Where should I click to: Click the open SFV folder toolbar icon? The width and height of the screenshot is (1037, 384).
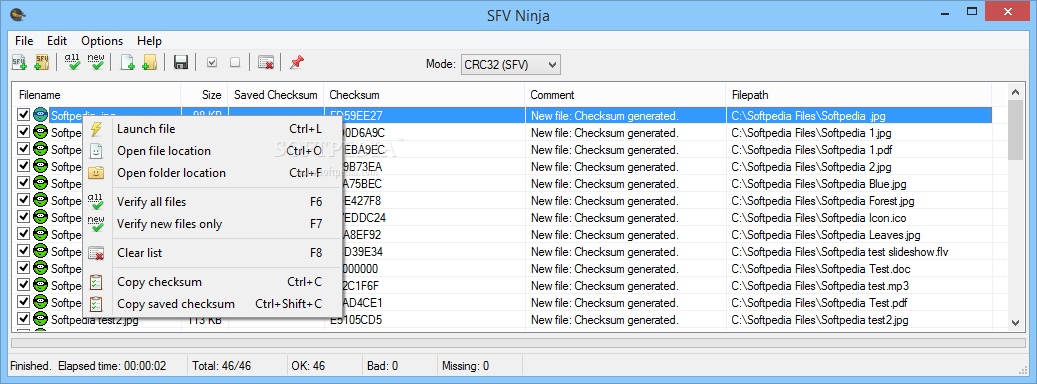coord(42,63)
